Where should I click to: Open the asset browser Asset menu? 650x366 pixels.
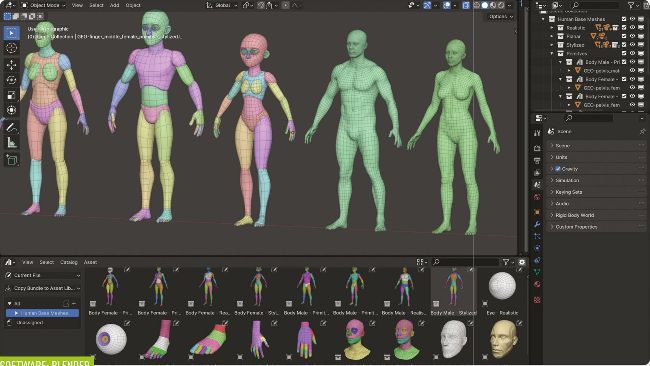click(x=90, y=262)
